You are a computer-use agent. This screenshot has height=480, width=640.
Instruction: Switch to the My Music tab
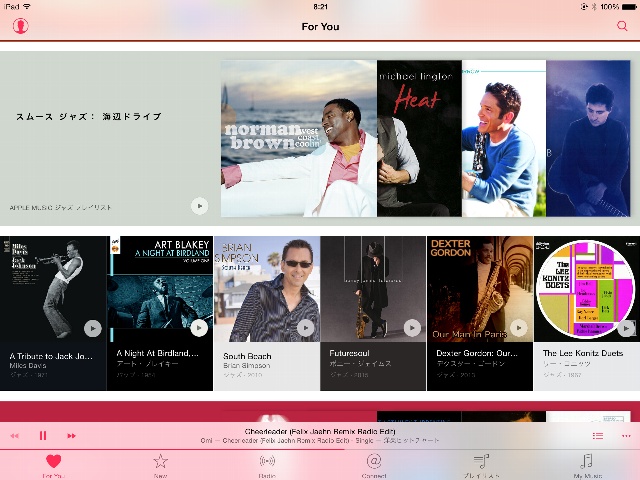[587, 465]
